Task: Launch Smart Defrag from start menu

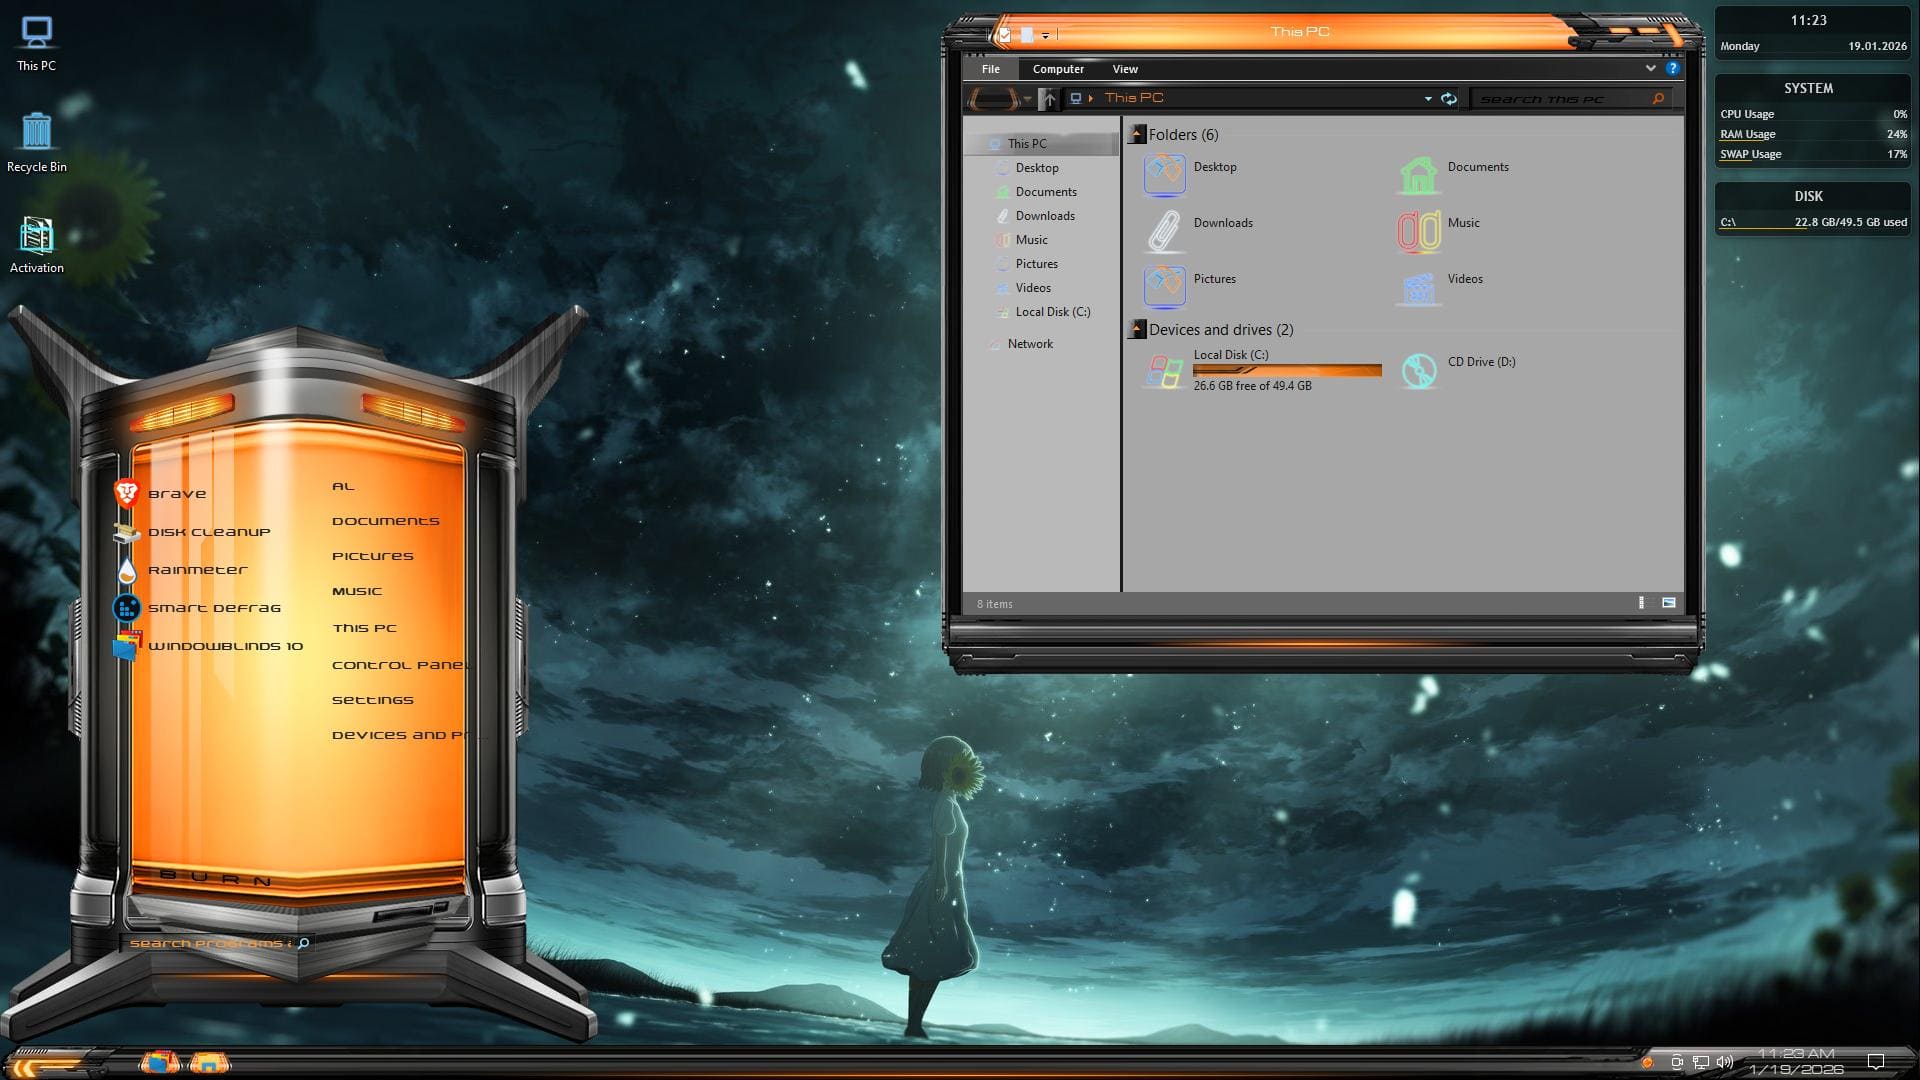Action: pos(198,608)
